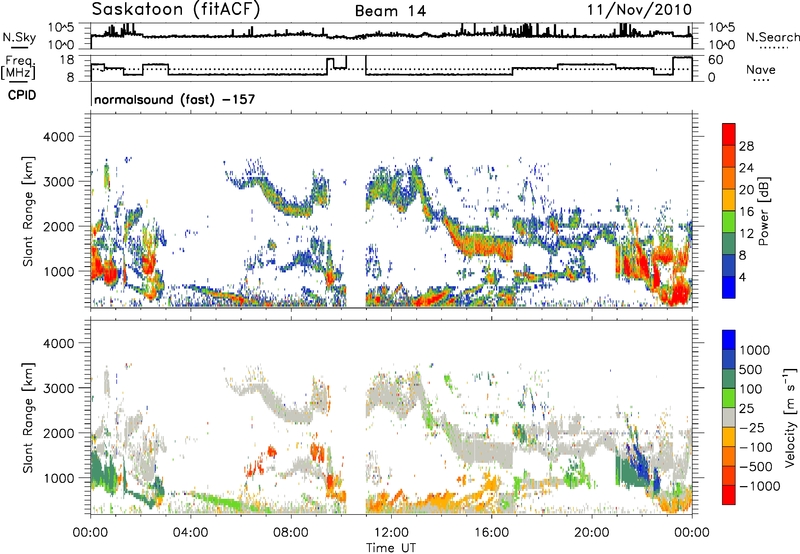Click the 12:00 time axis tick label
800x554 pixels.
coord(391,533)
